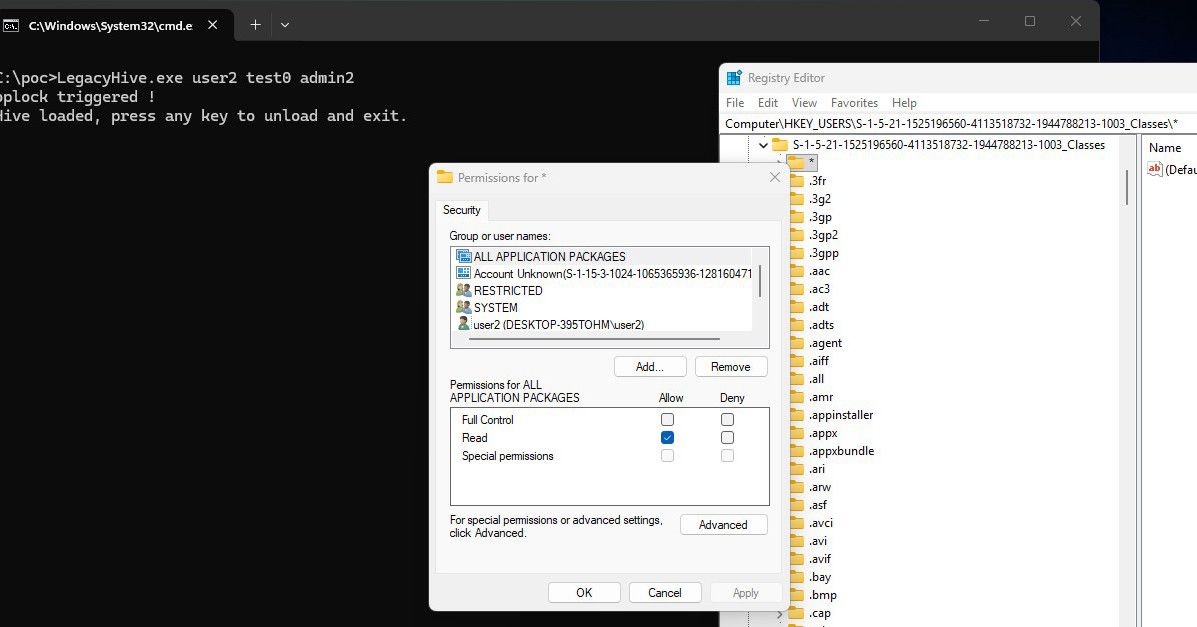
Task: Confirm permissions with OK
Action: point(584,593)
